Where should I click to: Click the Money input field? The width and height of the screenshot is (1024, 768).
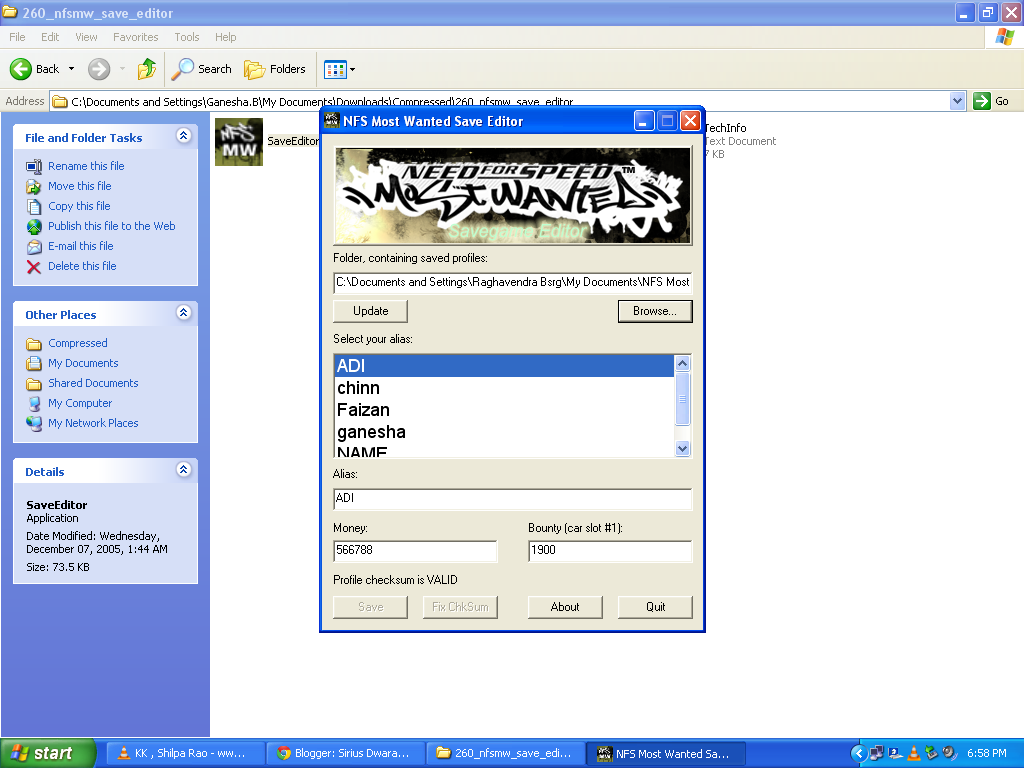point(415,551)
